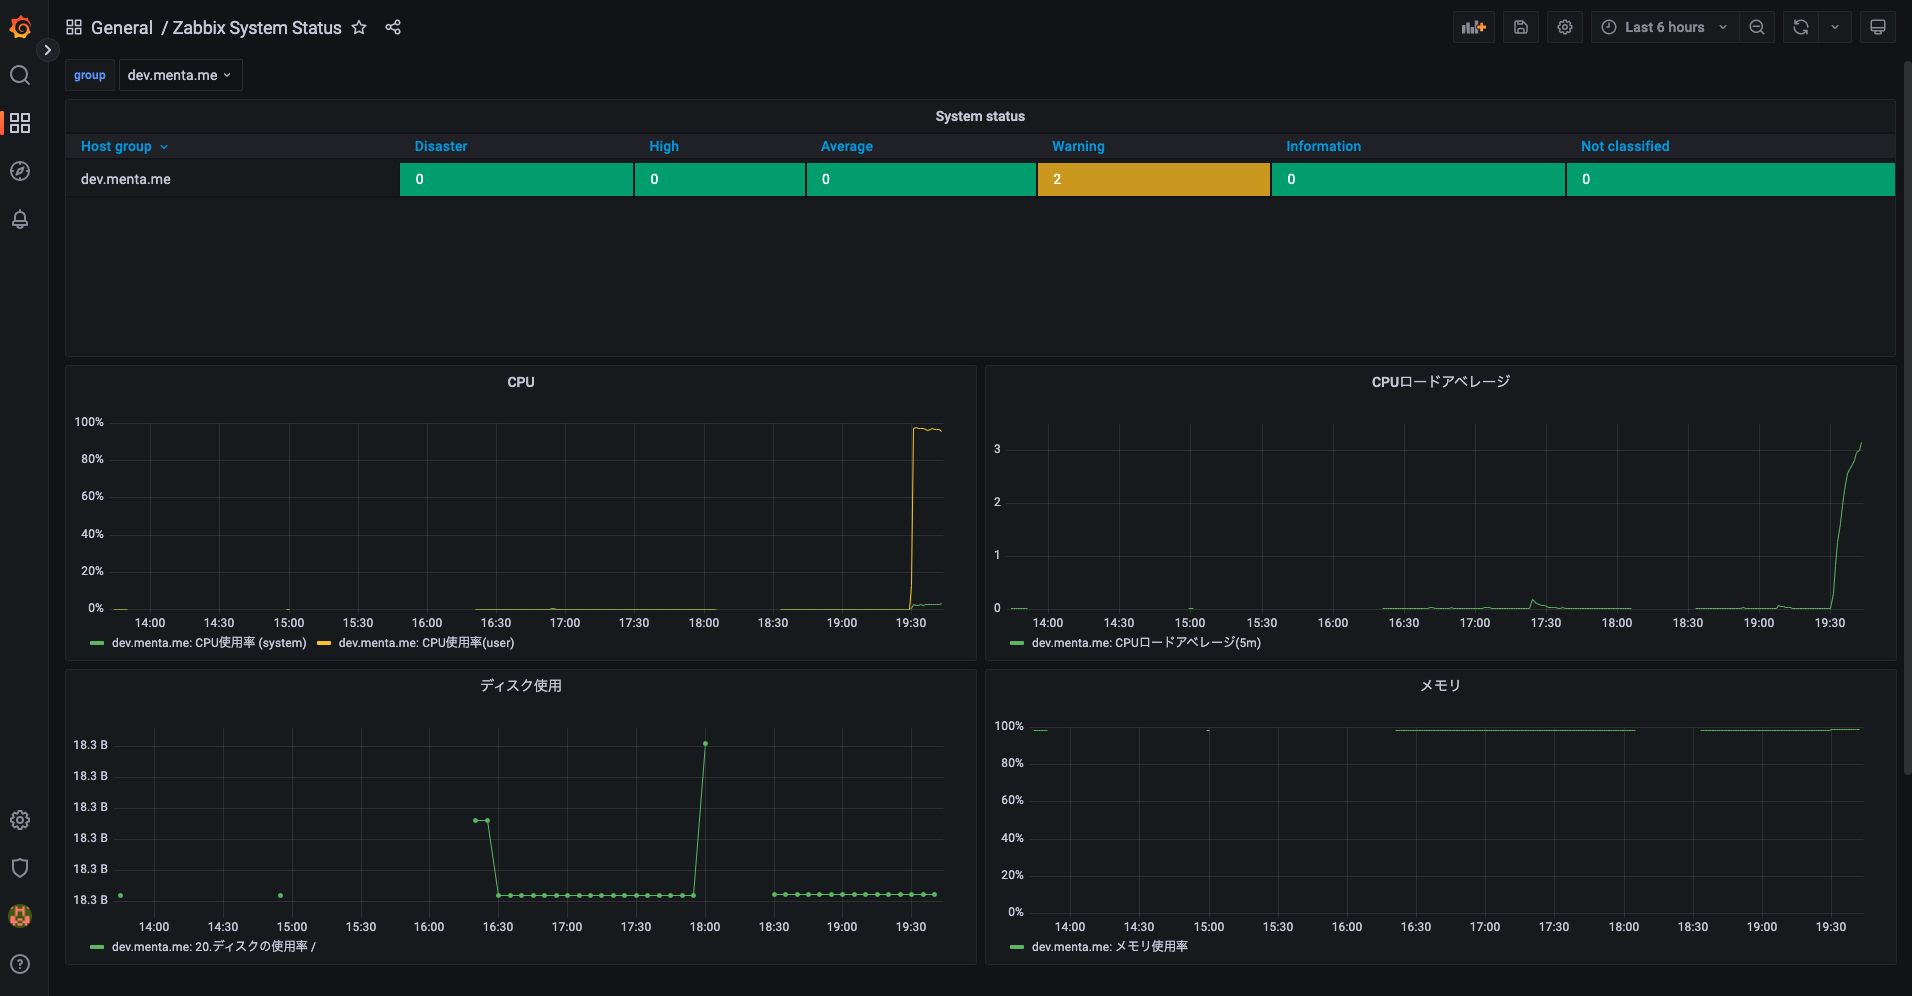The width and height of the screenshot is (1912, 996).
Task: Open the Dashboards icon in the sidebar
Action: 20,123
